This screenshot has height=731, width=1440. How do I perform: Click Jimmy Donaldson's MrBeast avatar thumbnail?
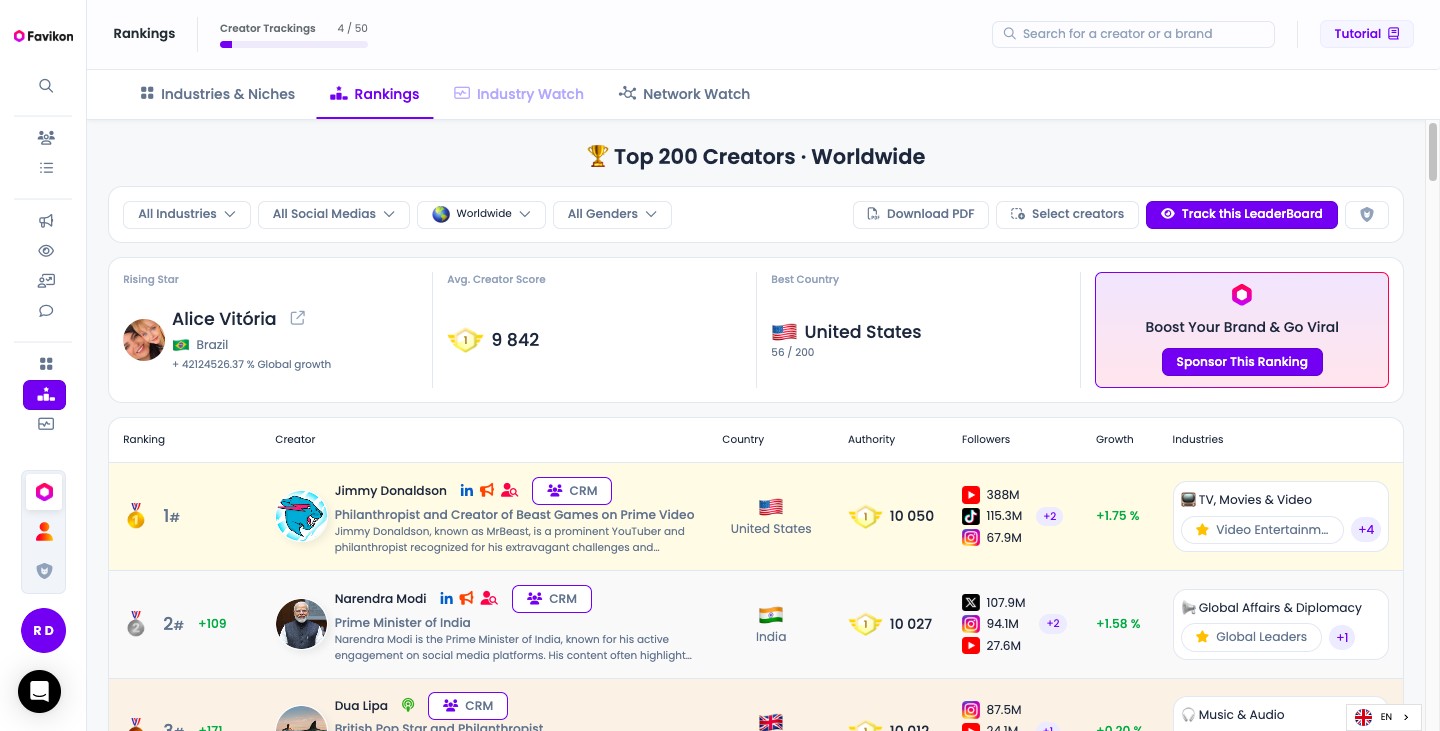[301, 517]
